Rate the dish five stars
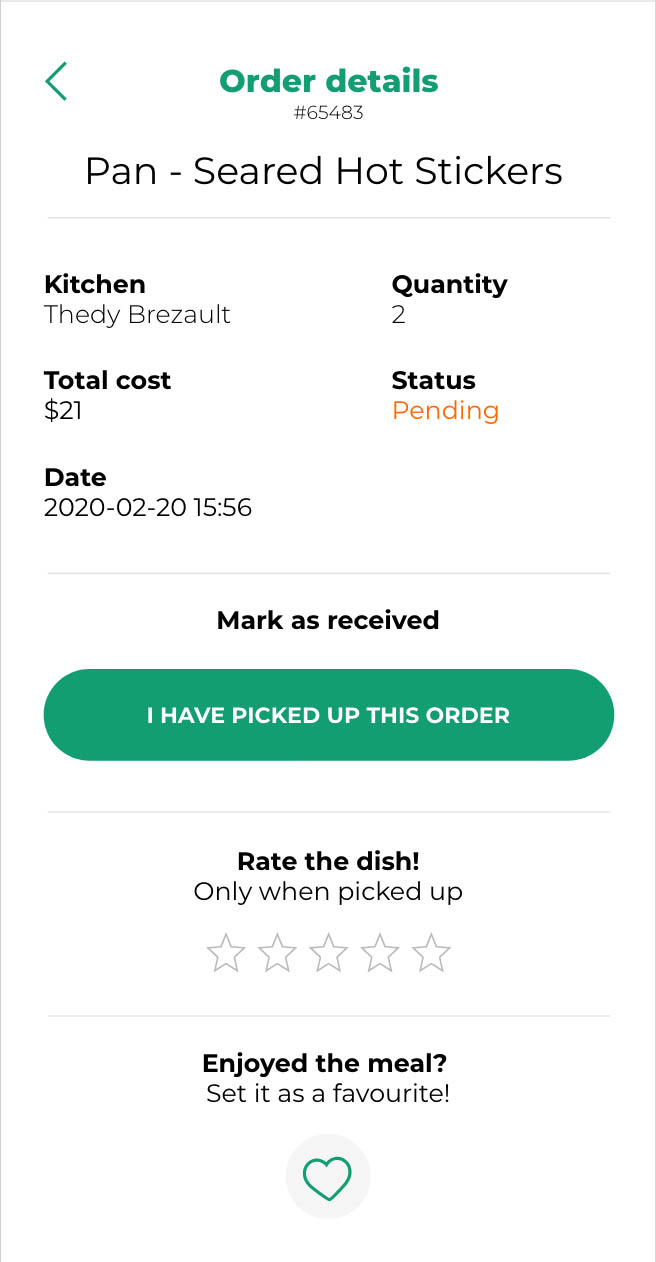Viewport: 656px width, 1262px height. point(431,953)
